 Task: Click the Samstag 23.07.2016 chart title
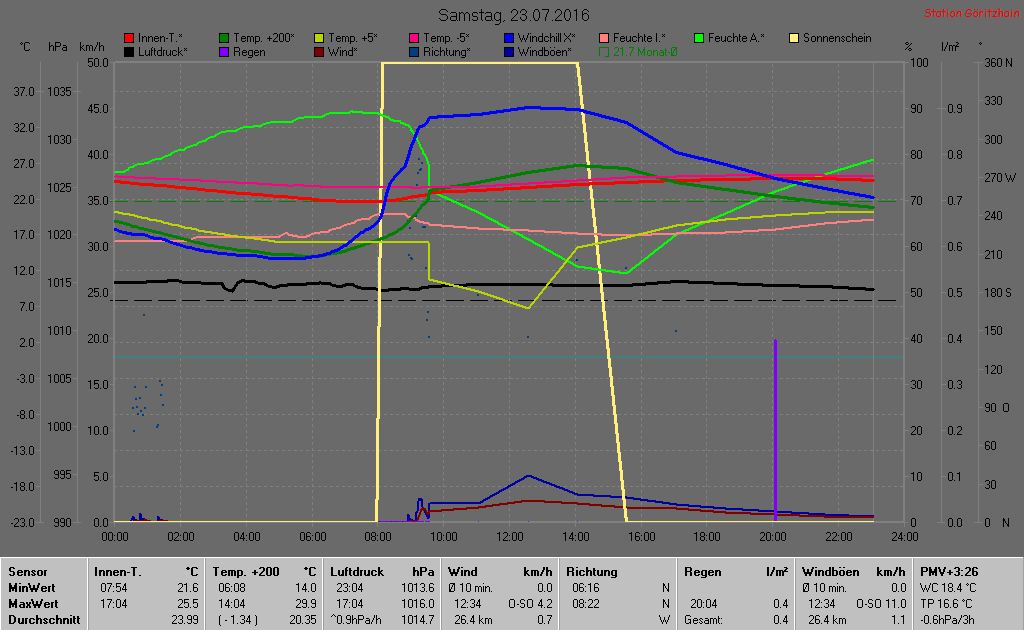click(514, 16)
